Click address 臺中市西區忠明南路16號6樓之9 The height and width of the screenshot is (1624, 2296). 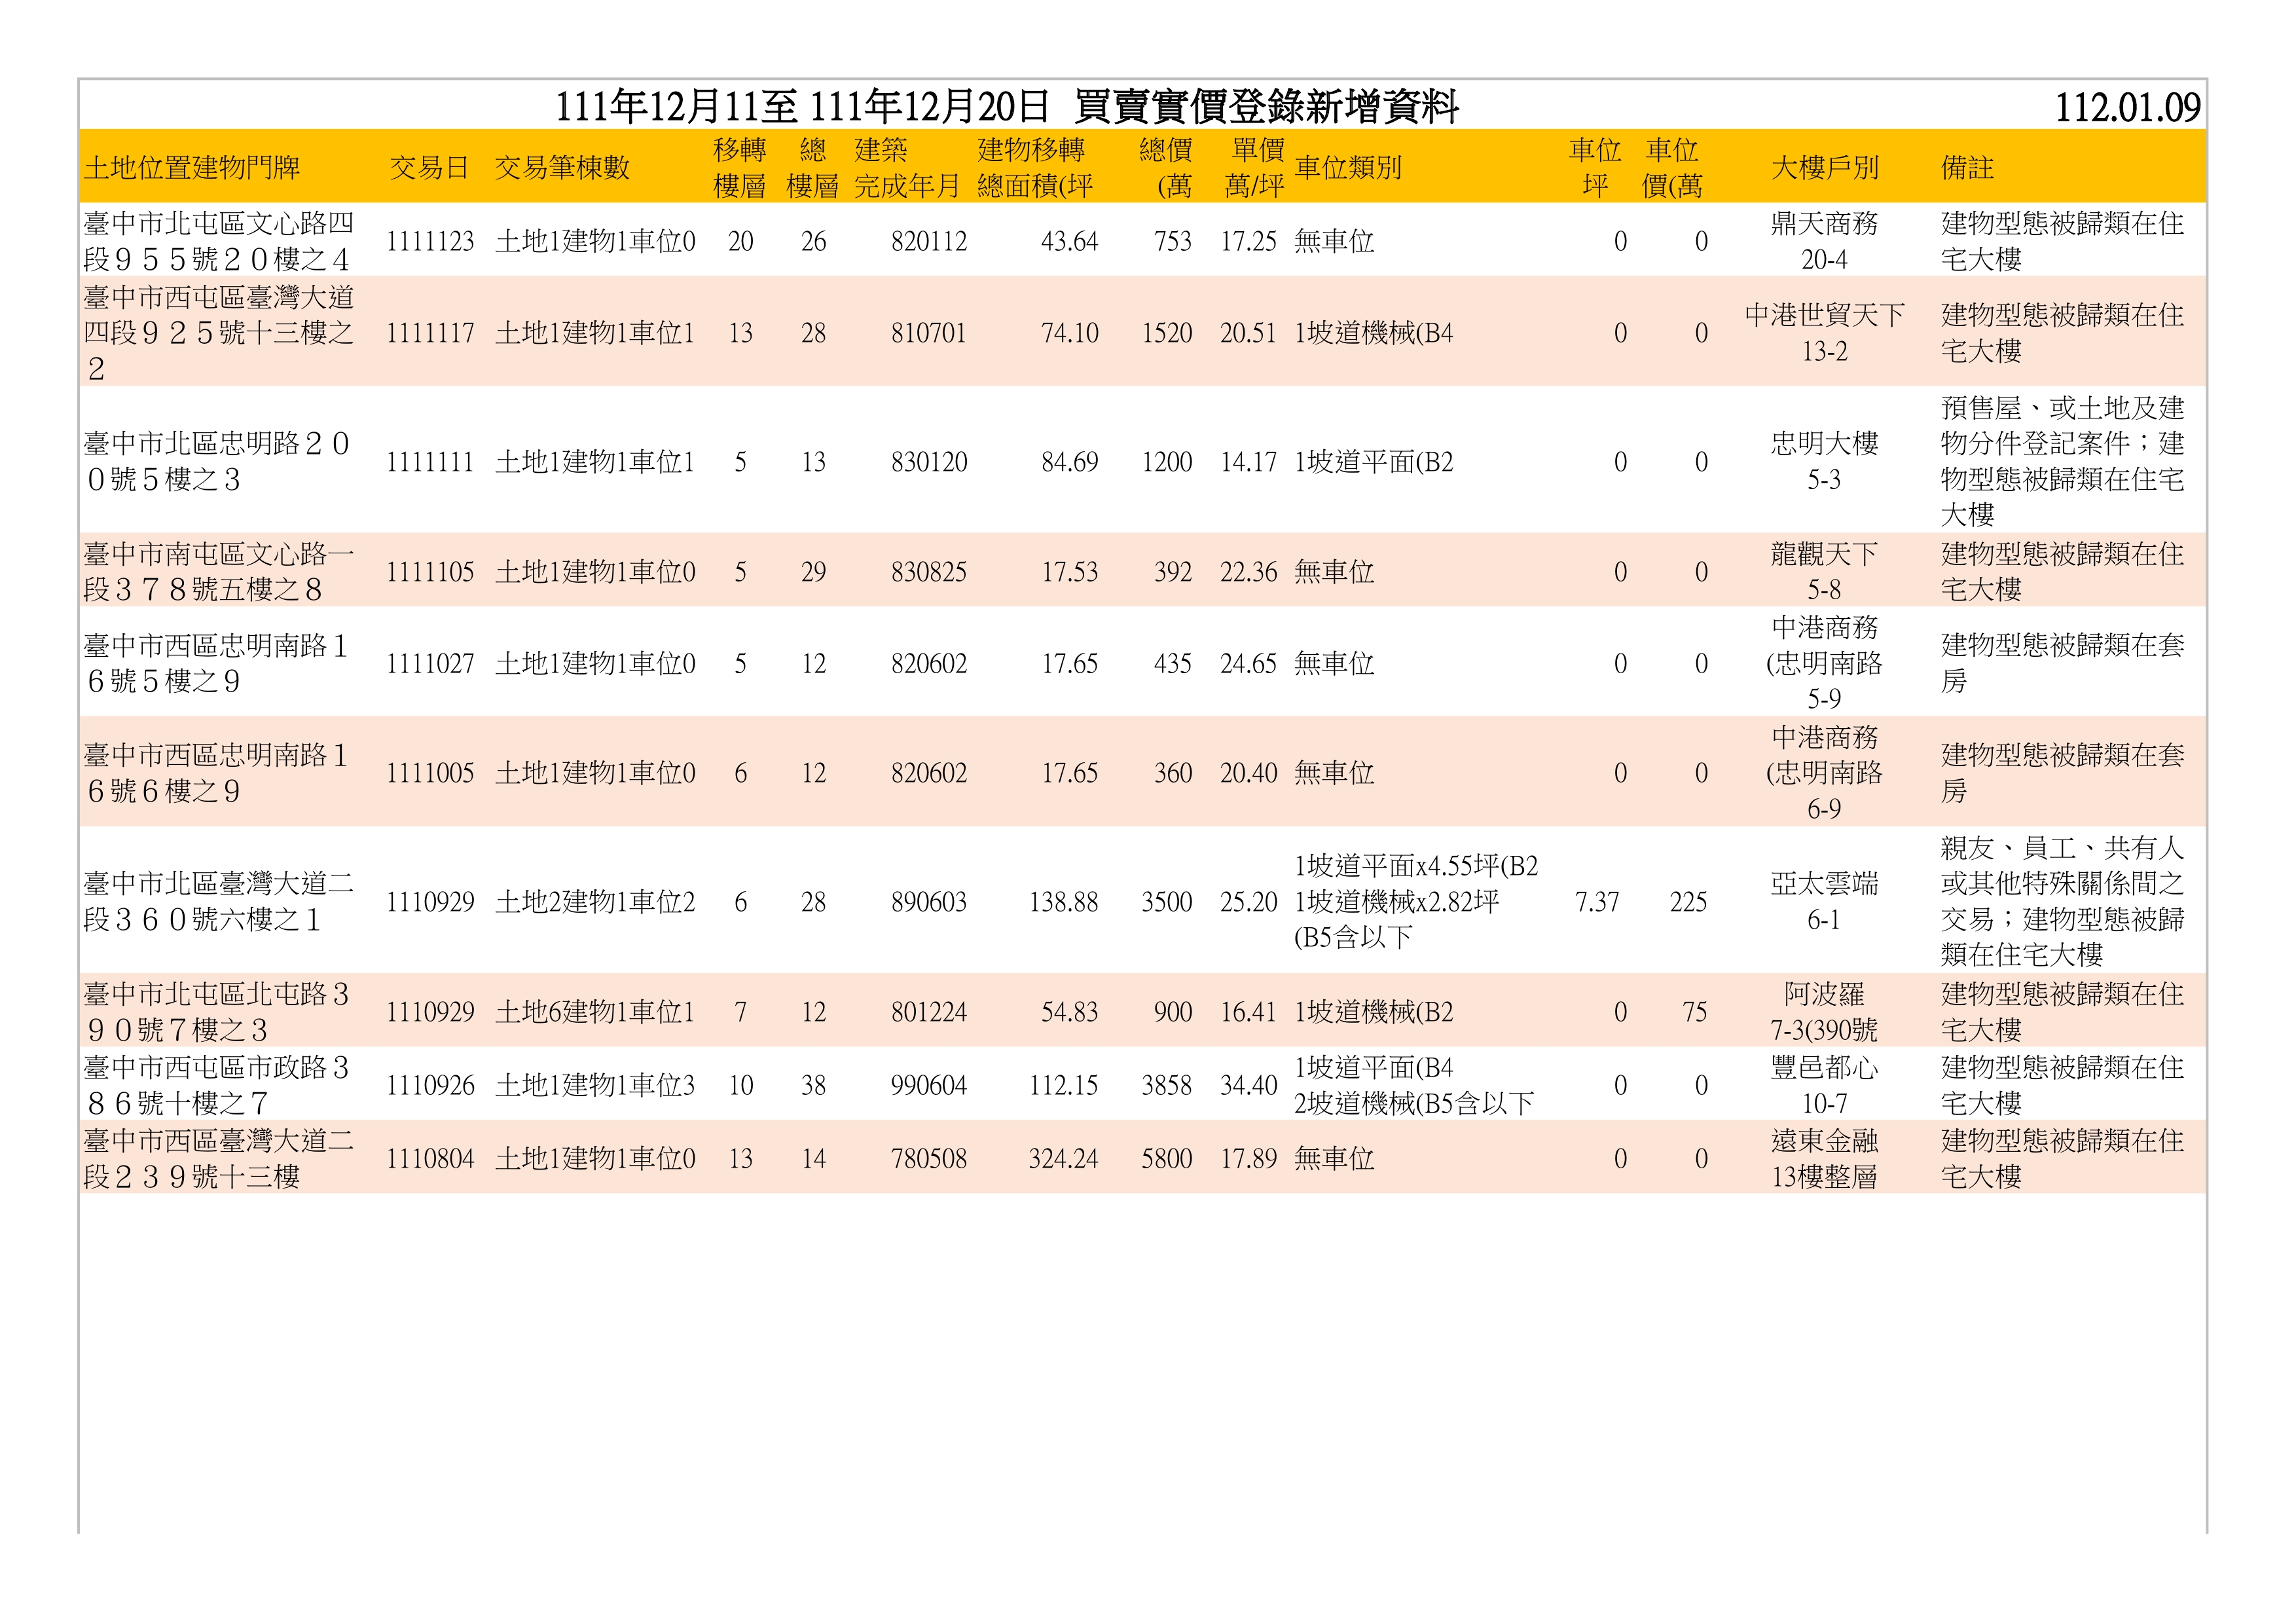point(216,773)
